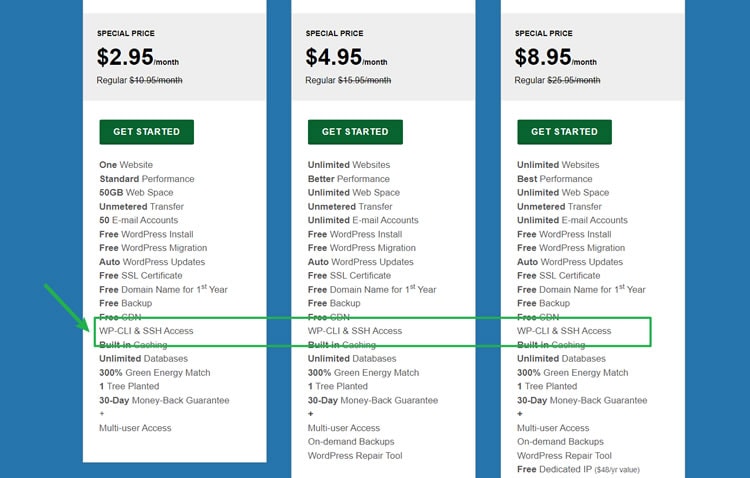Select WP-CLI & SSH Access in first plan
This screenshot has width=750, height=478.
[x=146, y=331]
